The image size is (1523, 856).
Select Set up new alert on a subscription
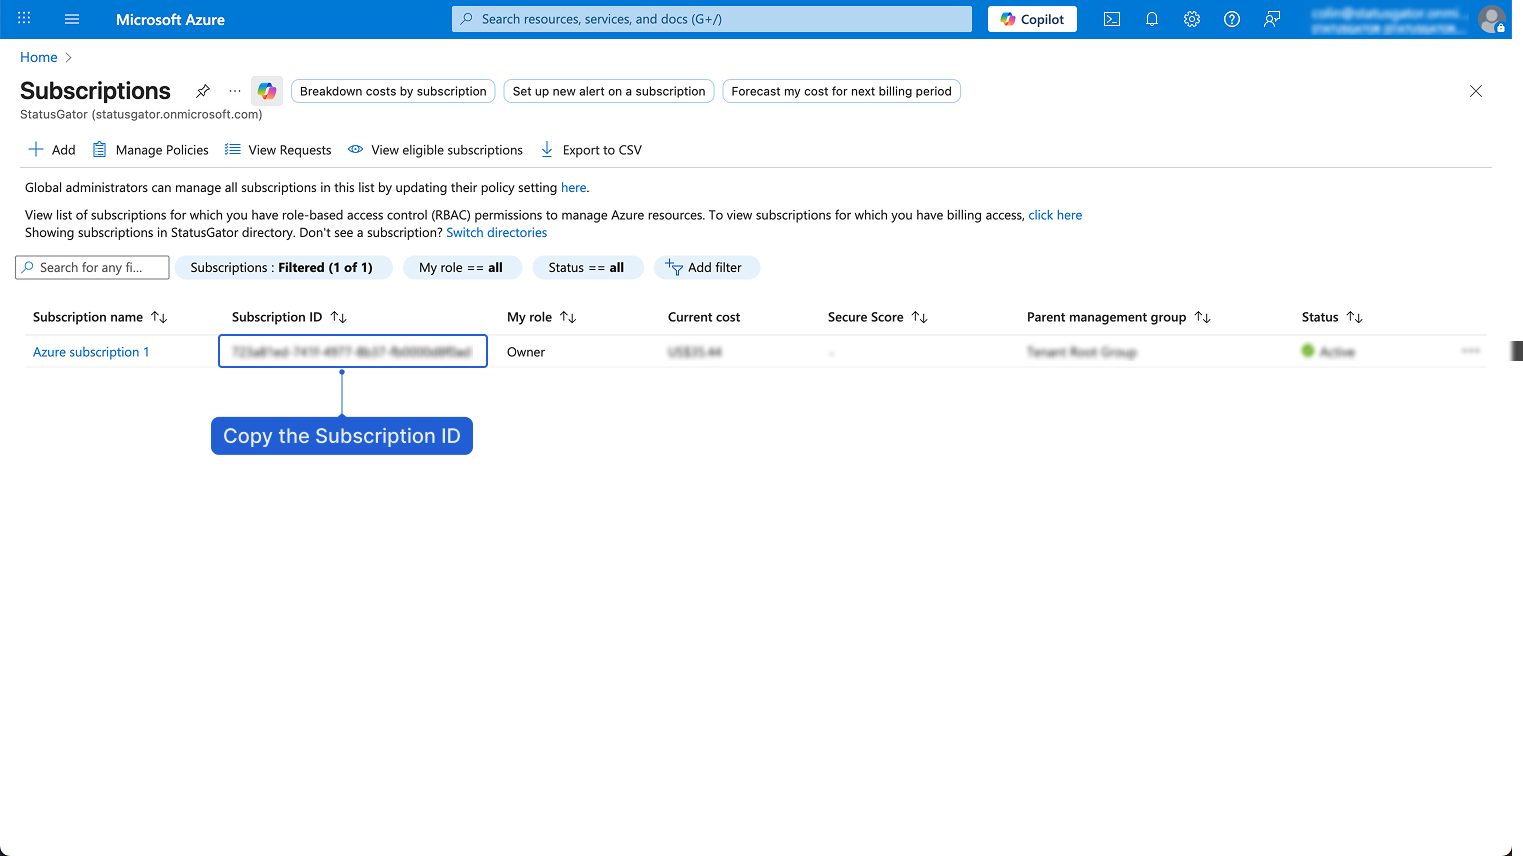(x=609, y=91)
